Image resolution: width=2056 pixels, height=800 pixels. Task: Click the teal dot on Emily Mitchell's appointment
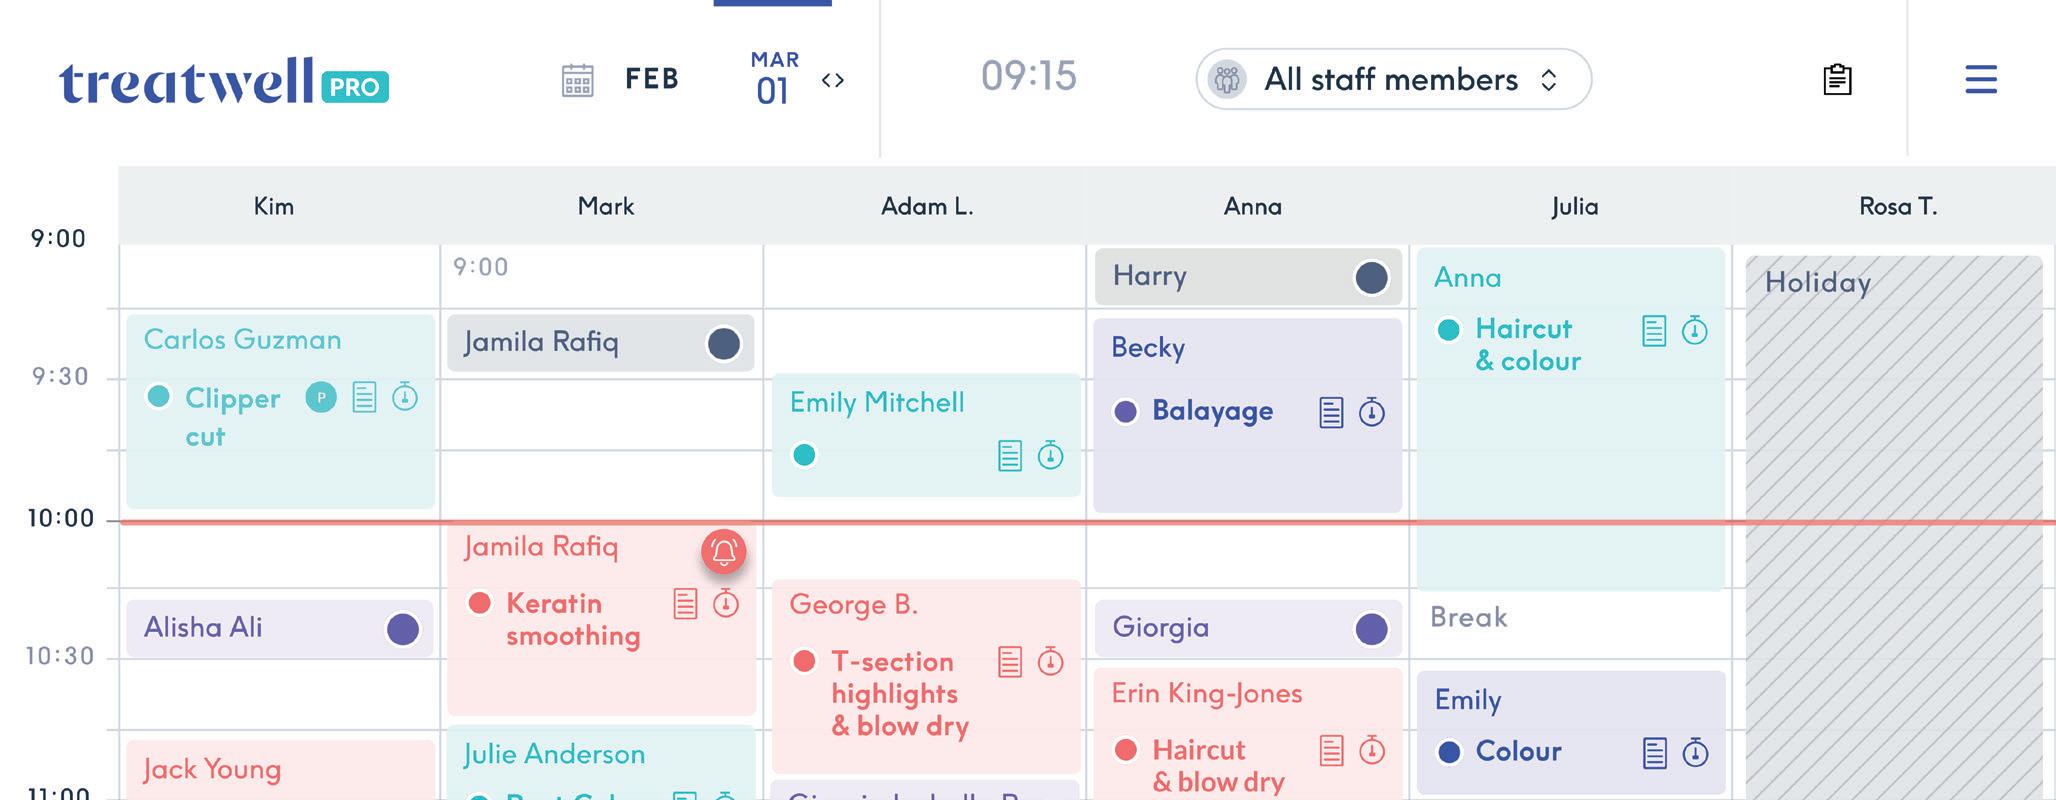804,455
